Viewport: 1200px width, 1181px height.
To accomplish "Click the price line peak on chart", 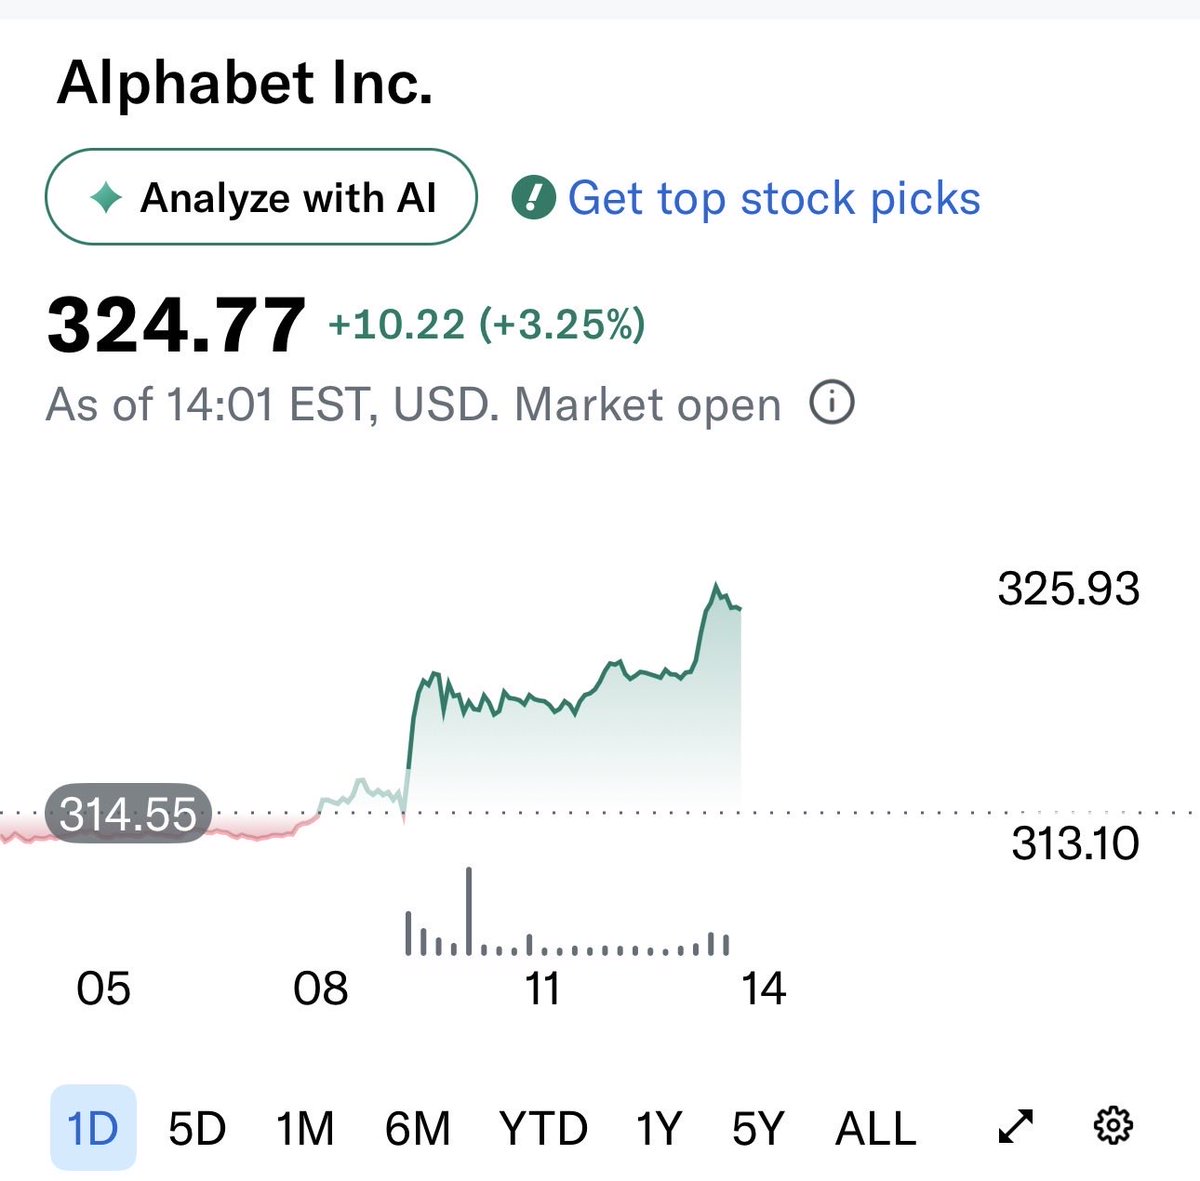I will [x=716, y=585].
